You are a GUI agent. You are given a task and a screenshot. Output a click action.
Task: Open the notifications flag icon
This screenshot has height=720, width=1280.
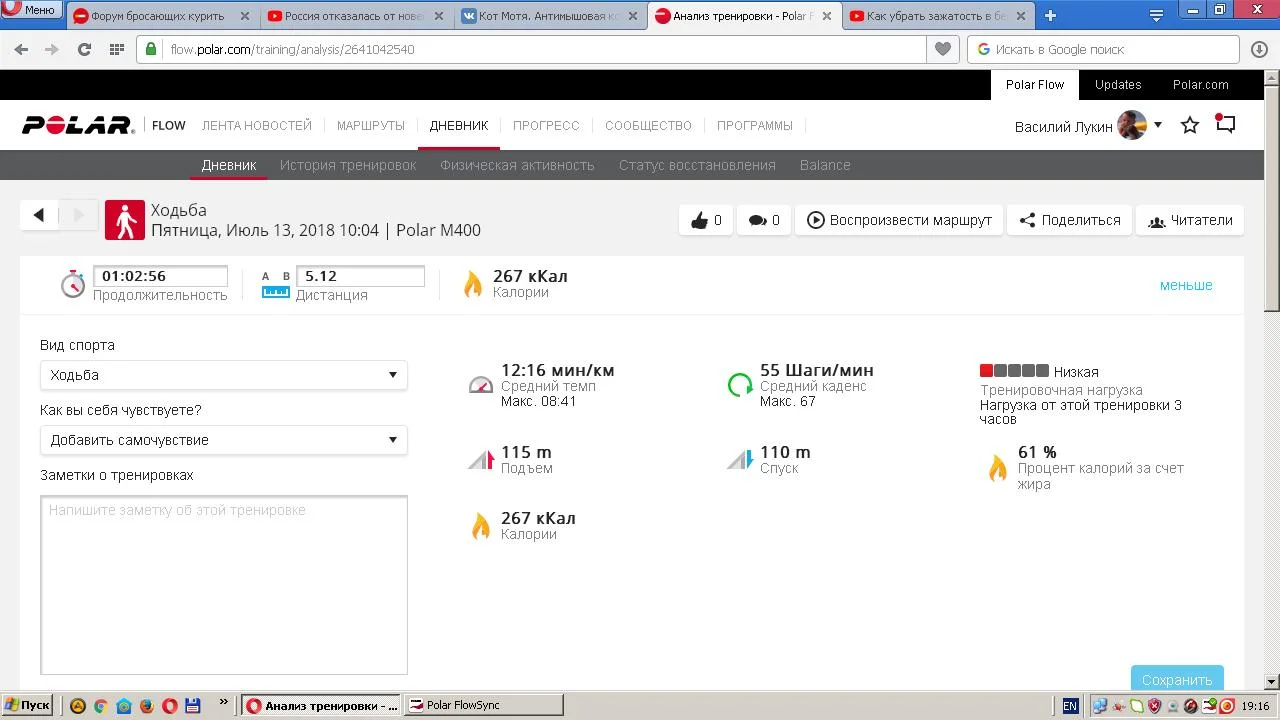(1225, 124)
